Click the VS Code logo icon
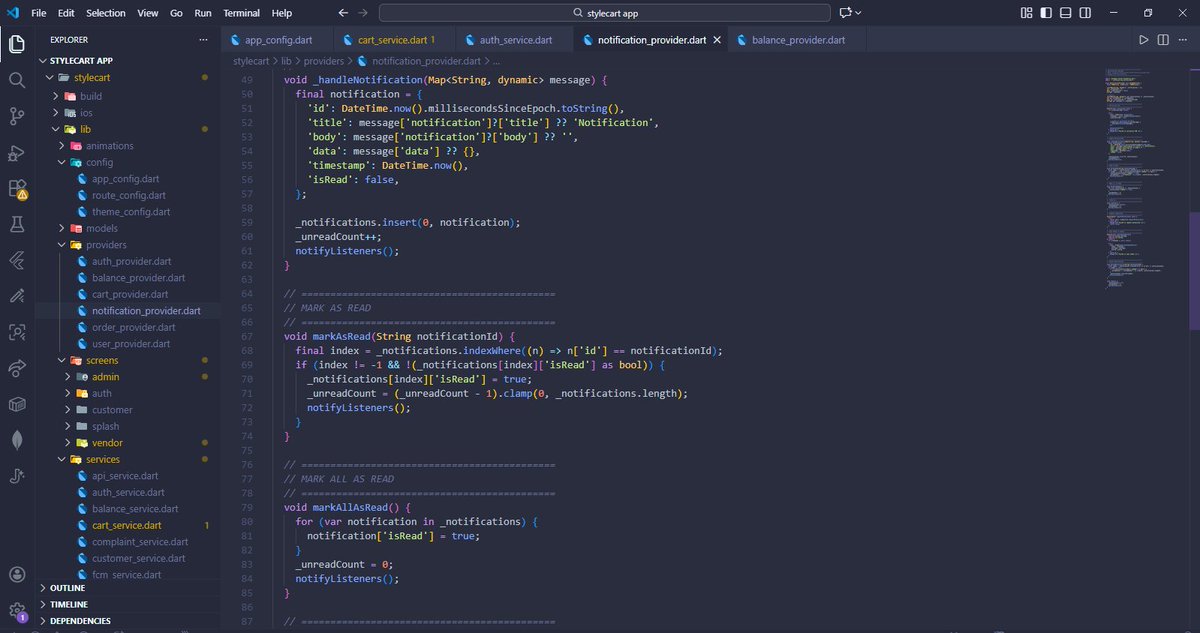This screenshot has width=1200, height=633. pyautogui.click(x=13, y=13)
